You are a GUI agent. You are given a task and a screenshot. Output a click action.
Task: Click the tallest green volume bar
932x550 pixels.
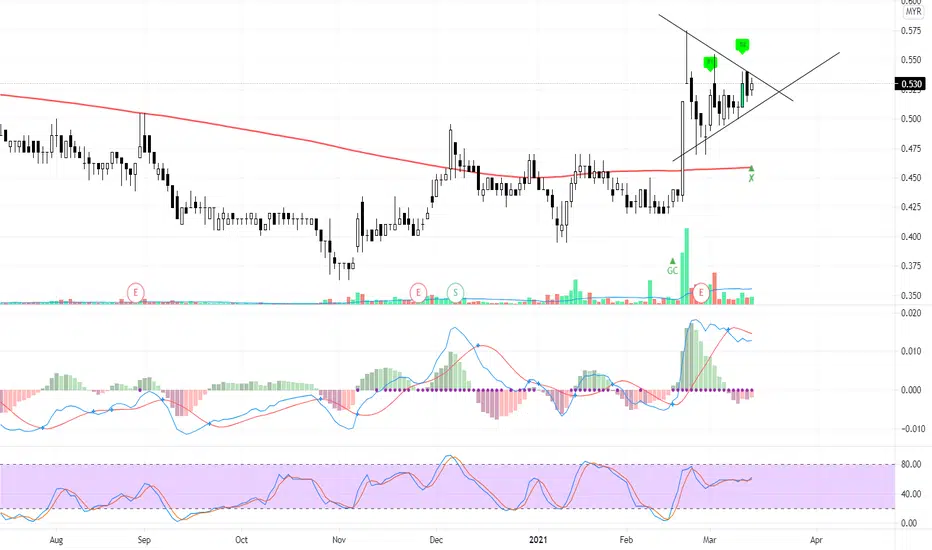click(687, 266)
